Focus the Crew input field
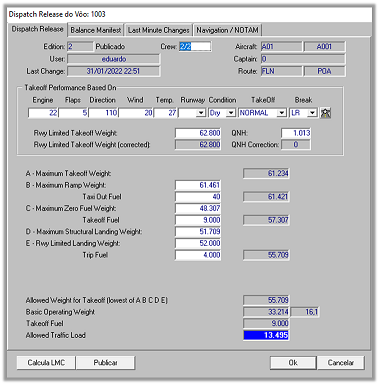This screenshot has width=379, height=385. 195,46
